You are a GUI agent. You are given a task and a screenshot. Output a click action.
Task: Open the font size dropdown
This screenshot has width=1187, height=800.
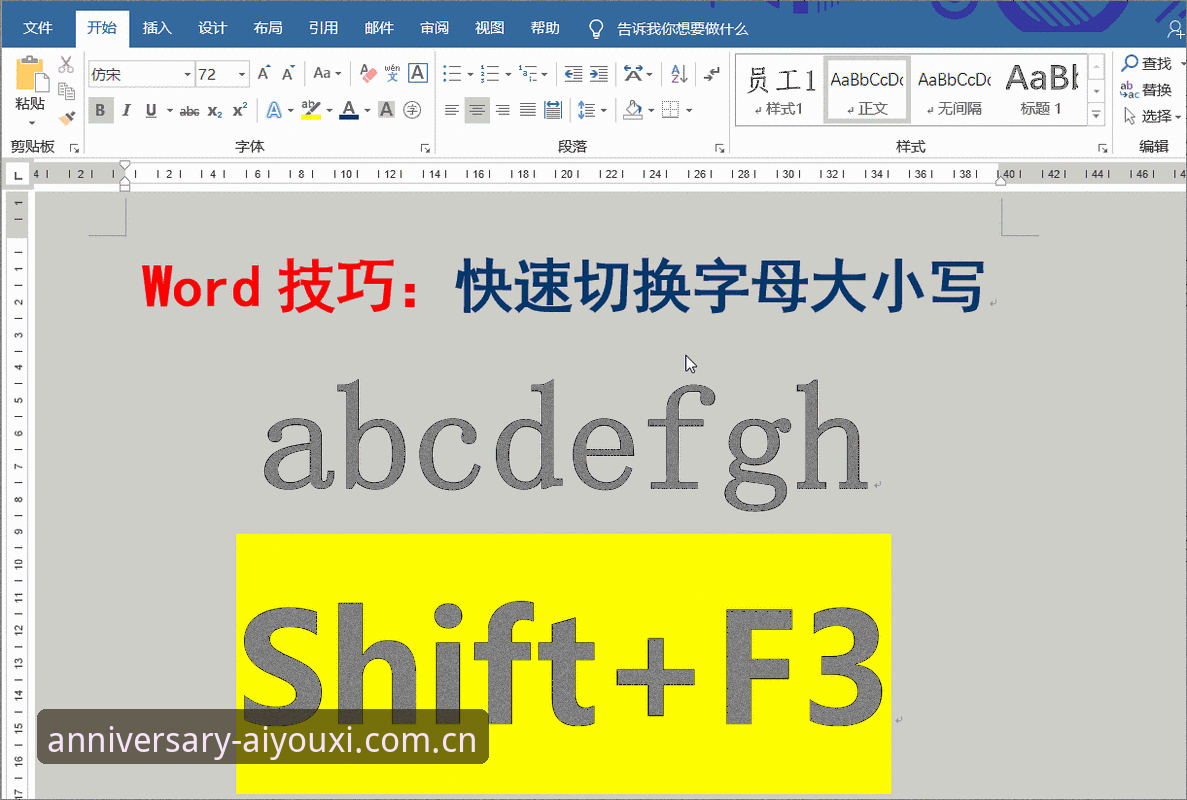[x=242, y=74]
